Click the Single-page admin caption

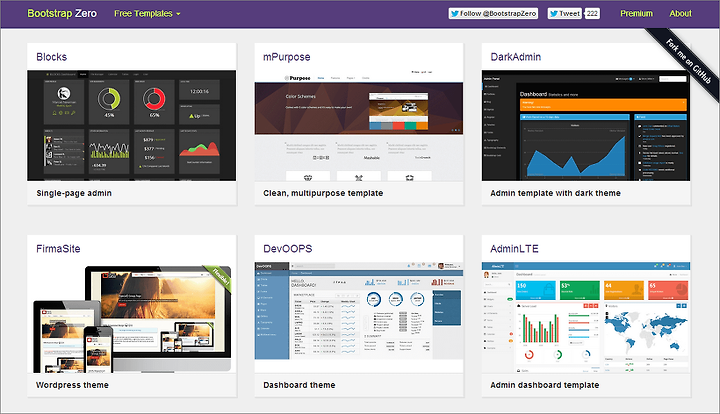click(74, 193)
